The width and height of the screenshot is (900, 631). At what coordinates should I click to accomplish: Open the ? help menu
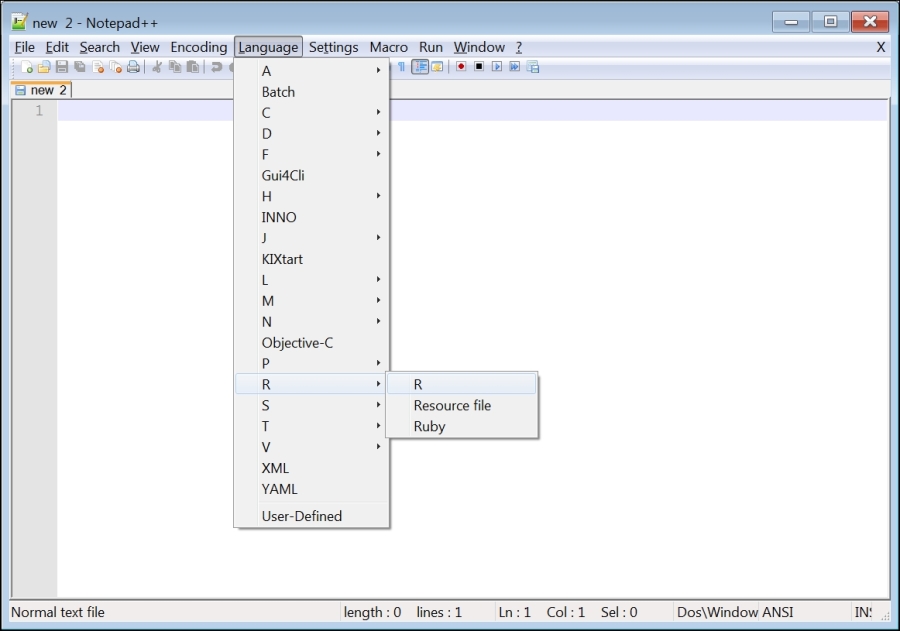click(519, 47)
